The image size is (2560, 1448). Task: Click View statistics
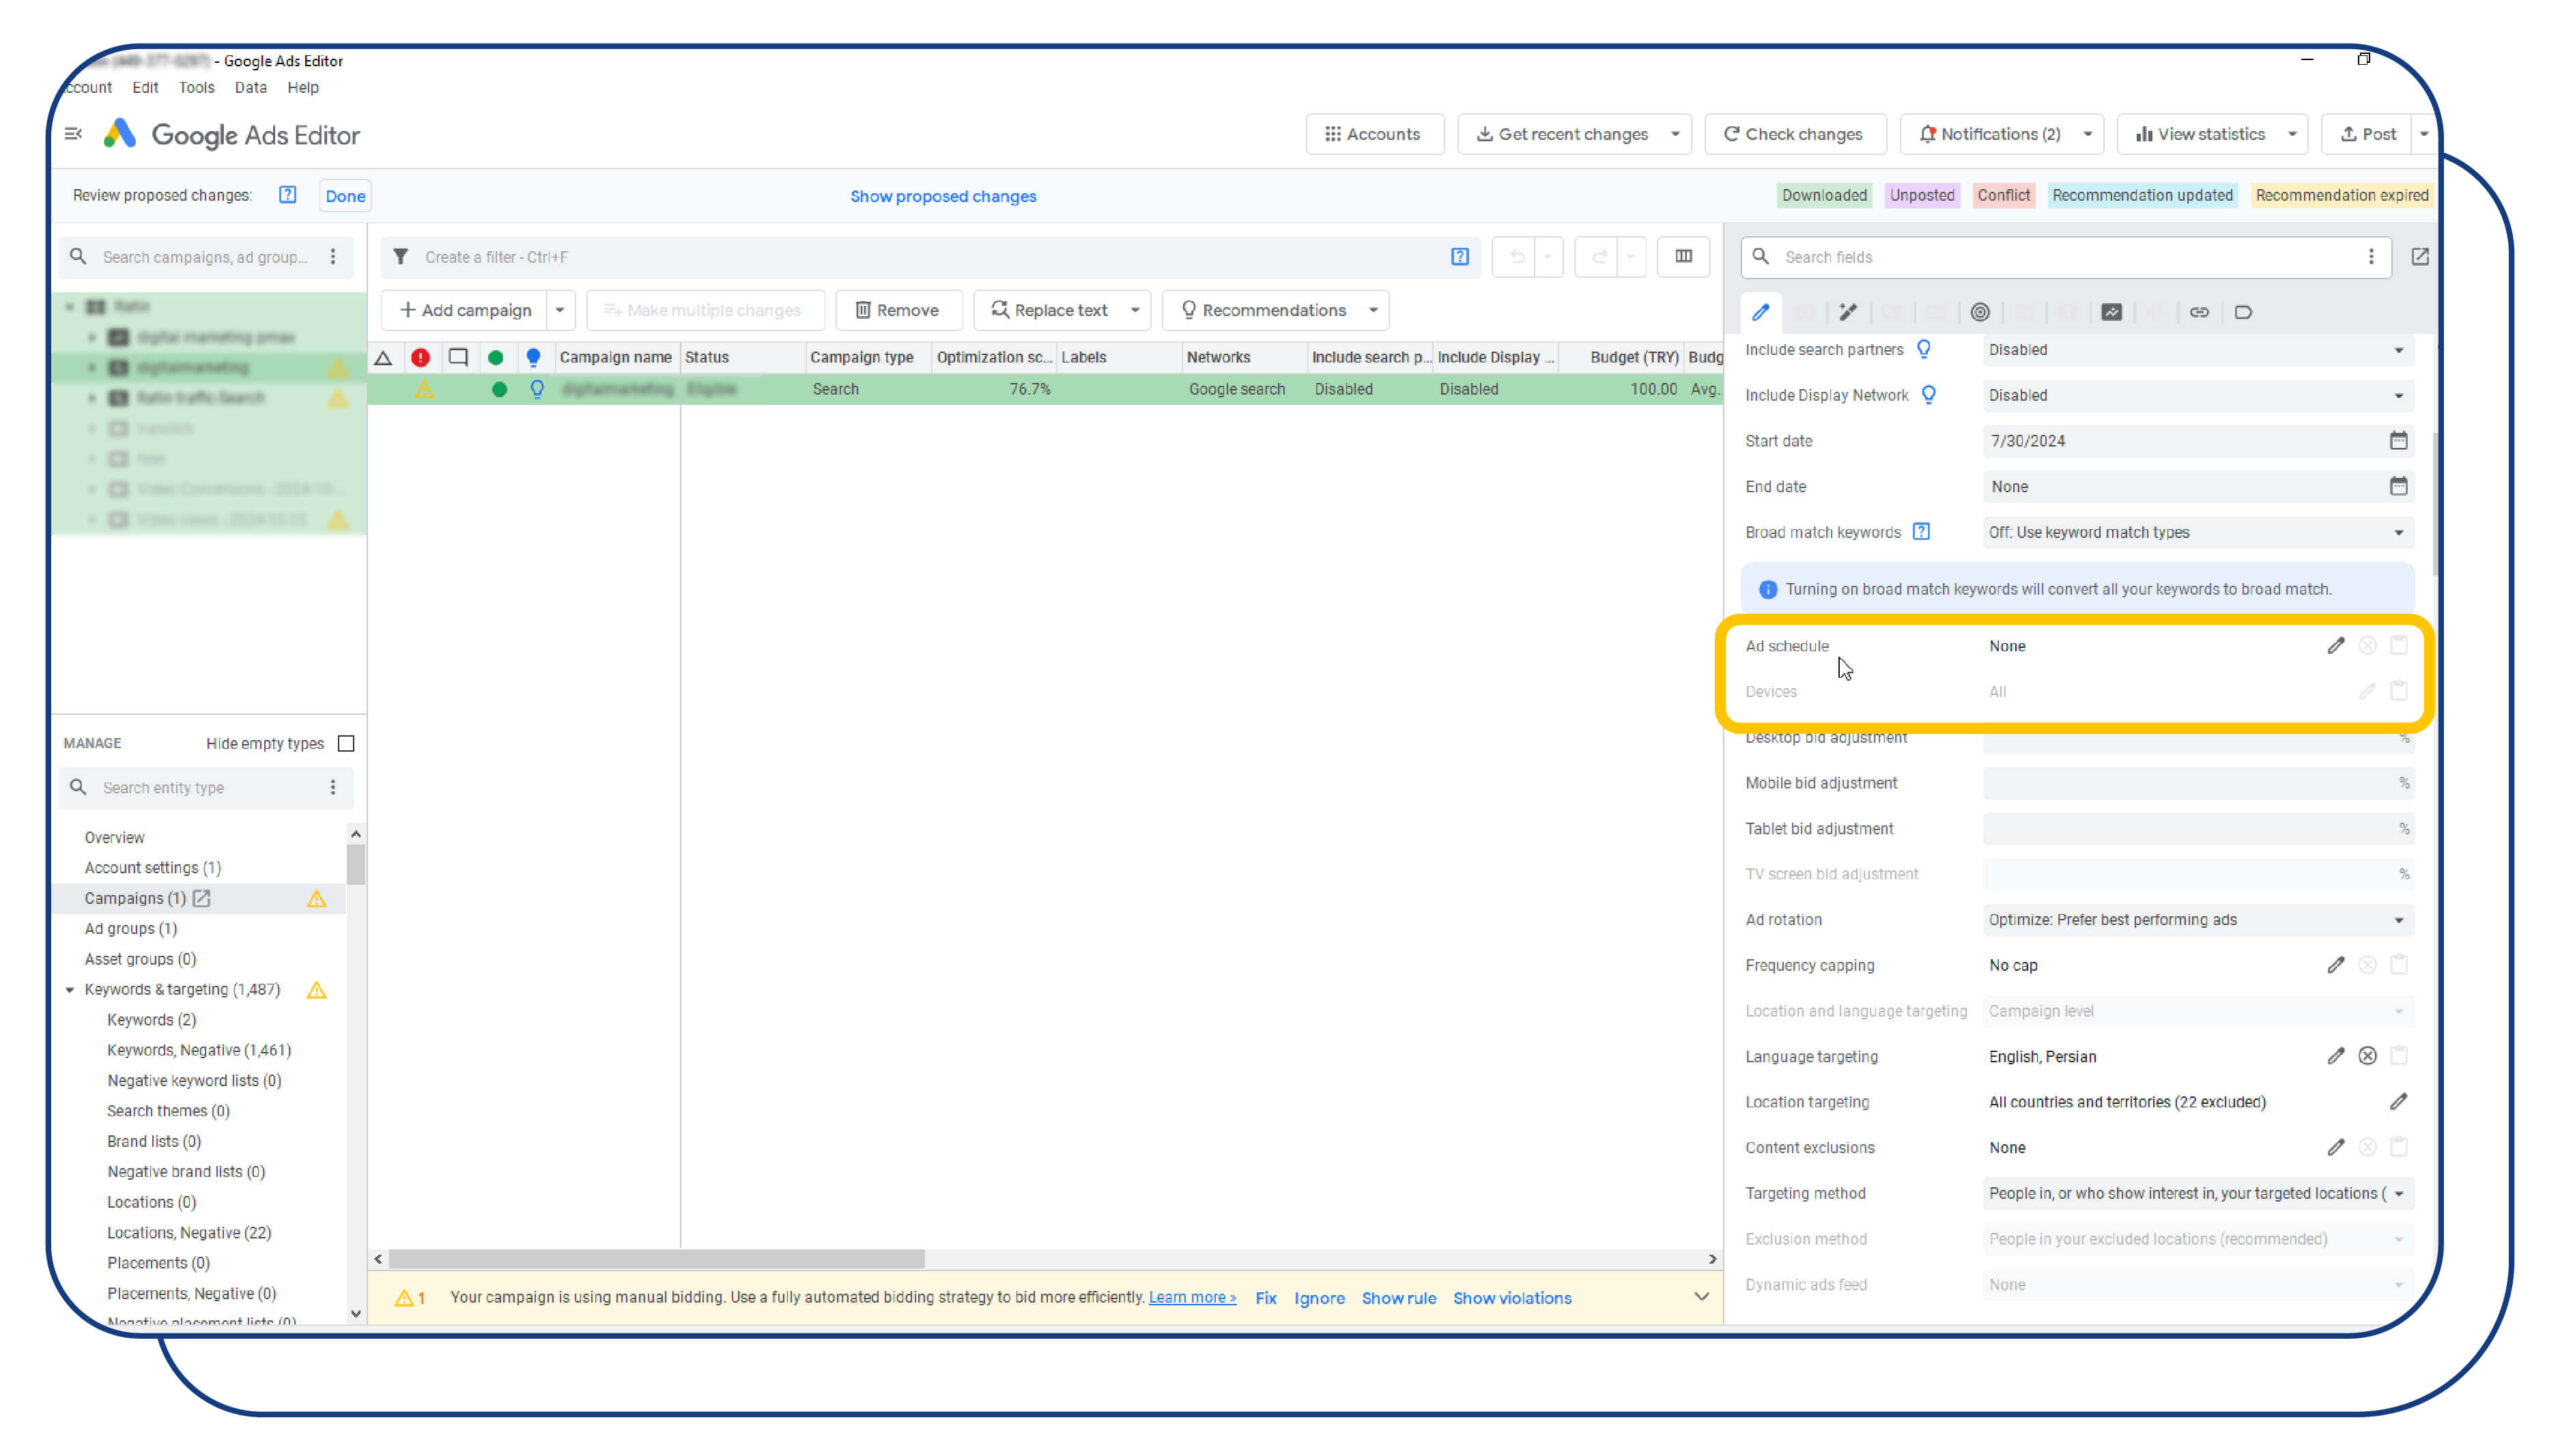coord(2200,134)
